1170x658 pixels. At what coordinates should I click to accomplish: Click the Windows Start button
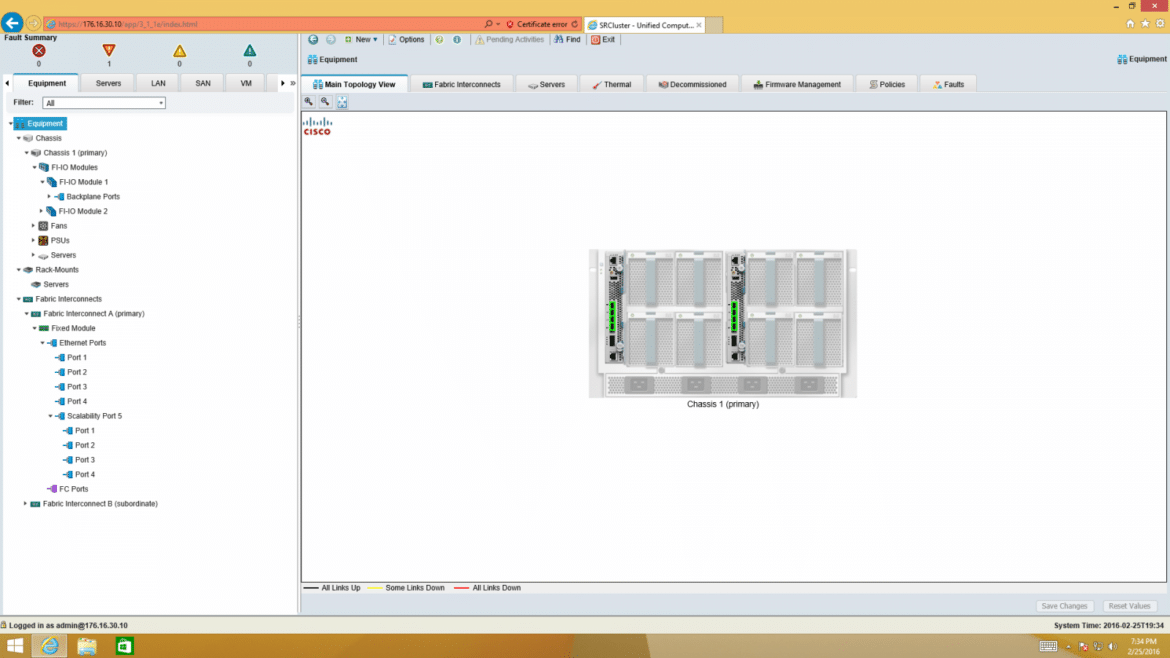coord(15,646)
